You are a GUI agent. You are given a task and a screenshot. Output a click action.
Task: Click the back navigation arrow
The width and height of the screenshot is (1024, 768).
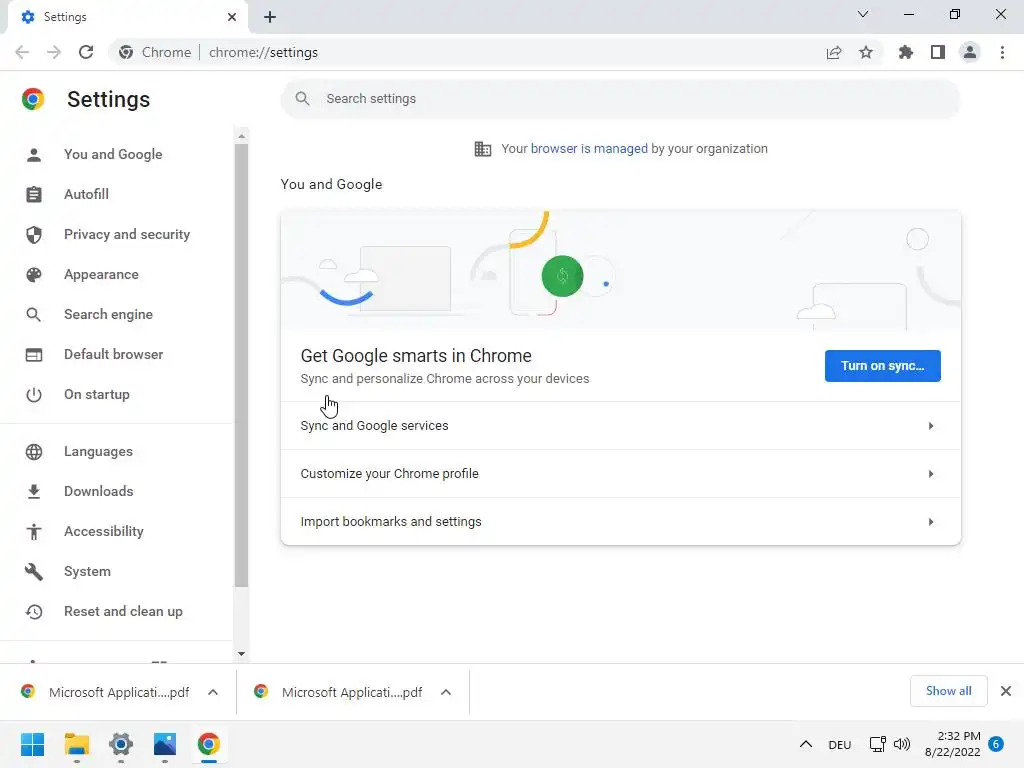[x=22, y=52]
